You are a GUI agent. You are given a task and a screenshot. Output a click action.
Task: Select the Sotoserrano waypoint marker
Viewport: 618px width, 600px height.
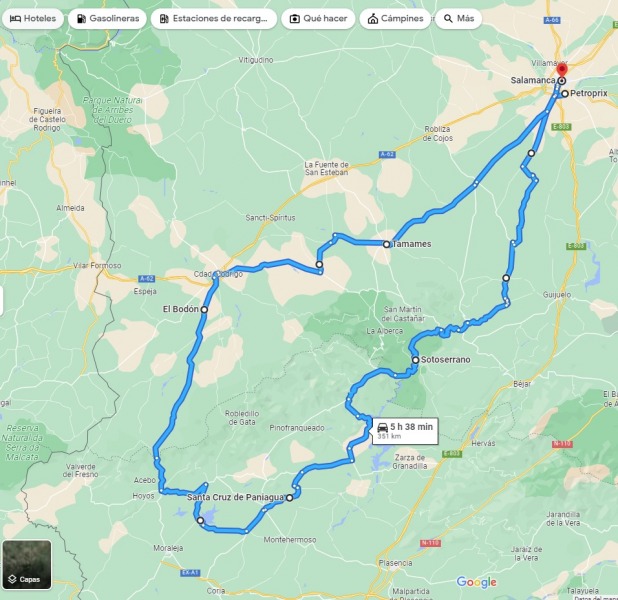tap(415, 360)
